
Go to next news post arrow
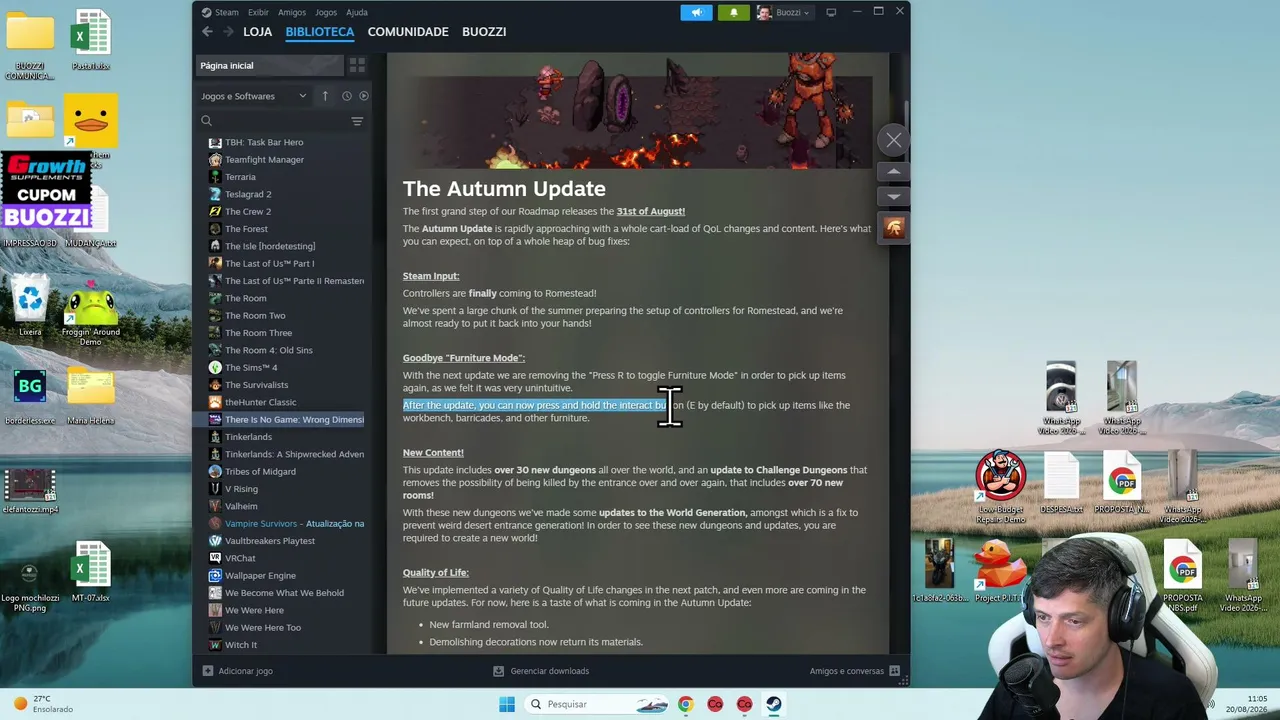tap(894, 197)
